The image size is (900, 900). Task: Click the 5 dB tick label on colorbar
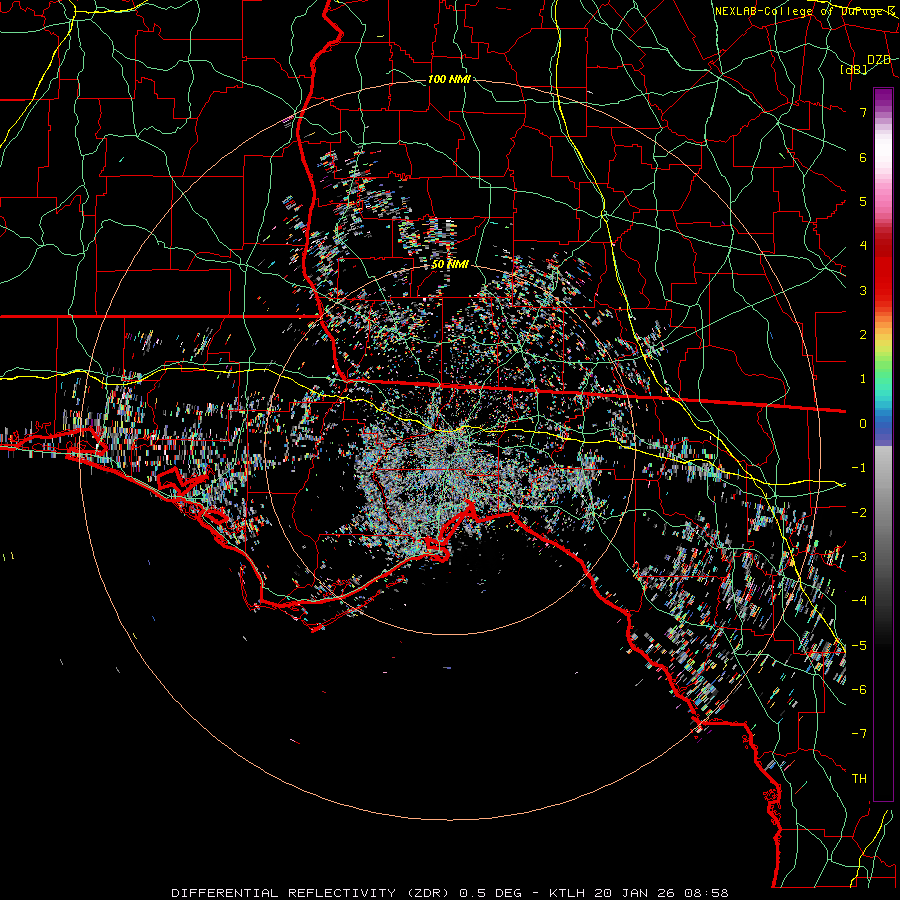863,201
